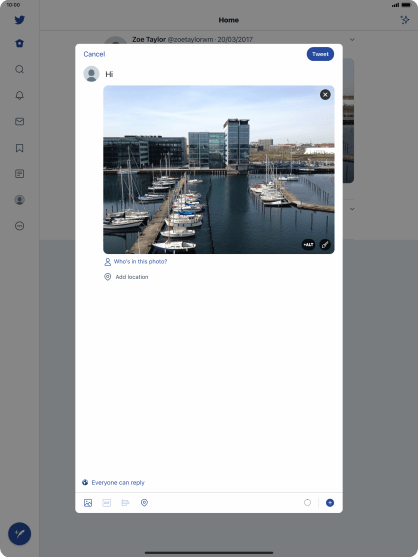
Task: Expand Zoe Taylor tweet options chevron
Action: coord(352,39)
